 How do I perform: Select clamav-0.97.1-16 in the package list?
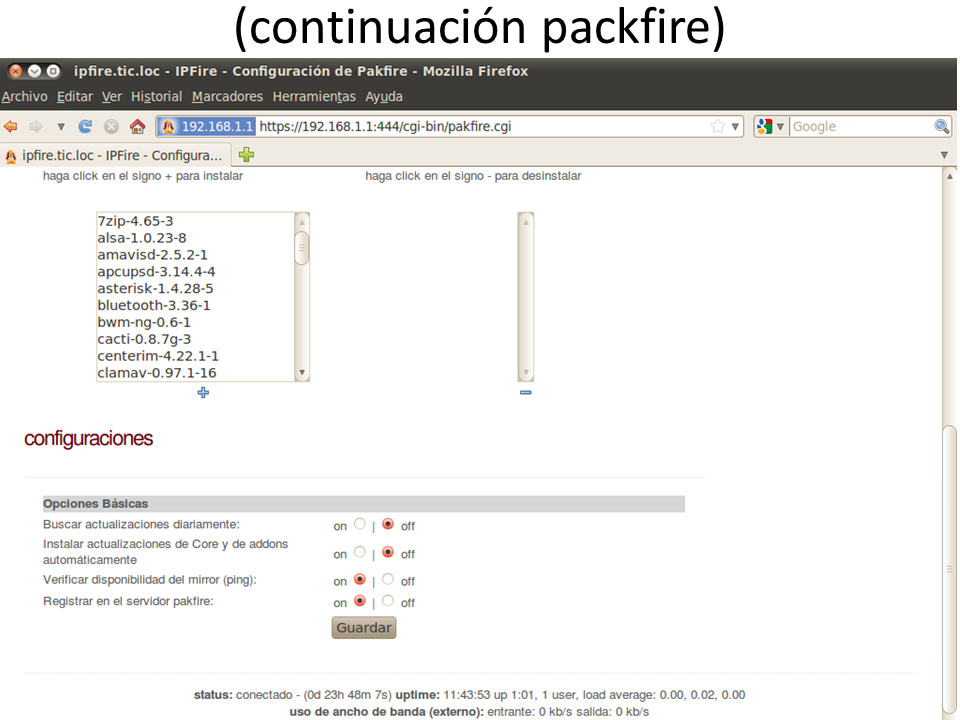[x=156, y=373]
